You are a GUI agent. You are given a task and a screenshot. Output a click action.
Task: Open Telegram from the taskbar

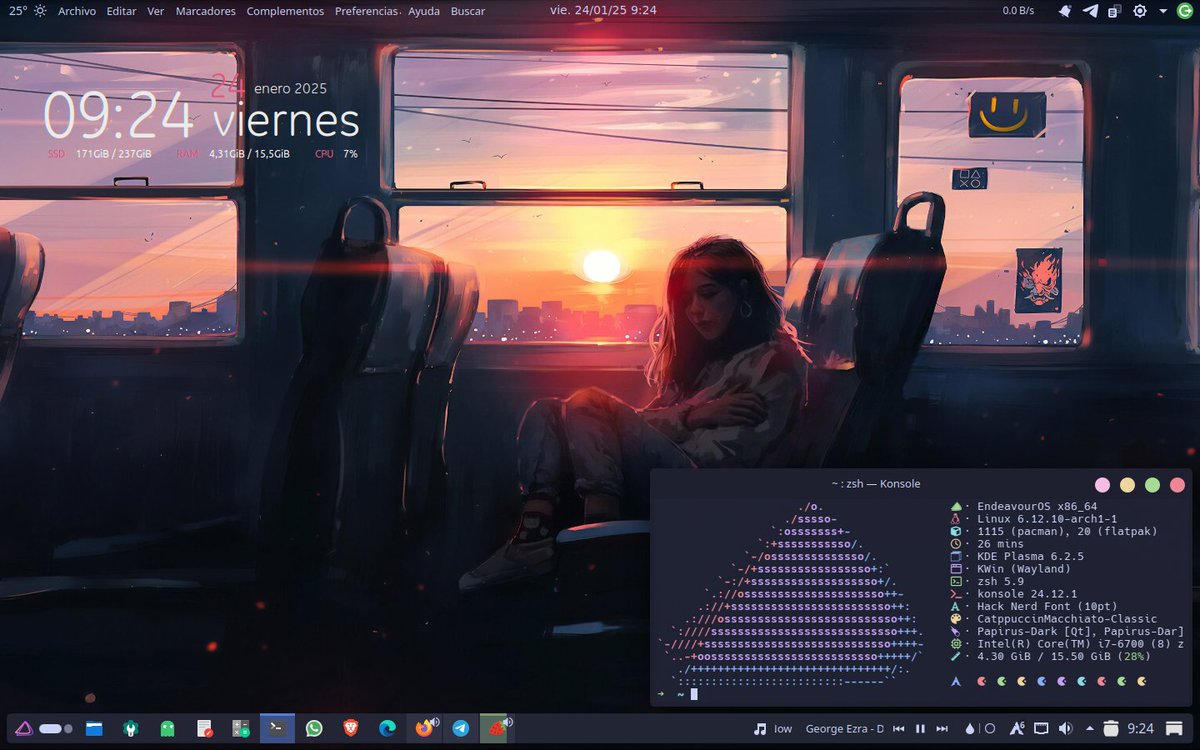pyautogui.click(x=461, y=728)
